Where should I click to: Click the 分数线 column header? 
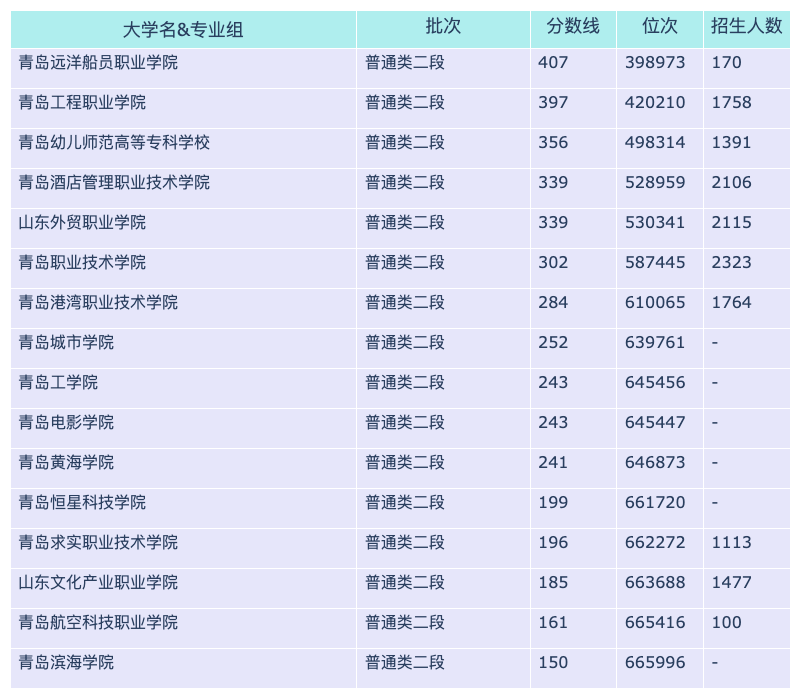point(573,30)
